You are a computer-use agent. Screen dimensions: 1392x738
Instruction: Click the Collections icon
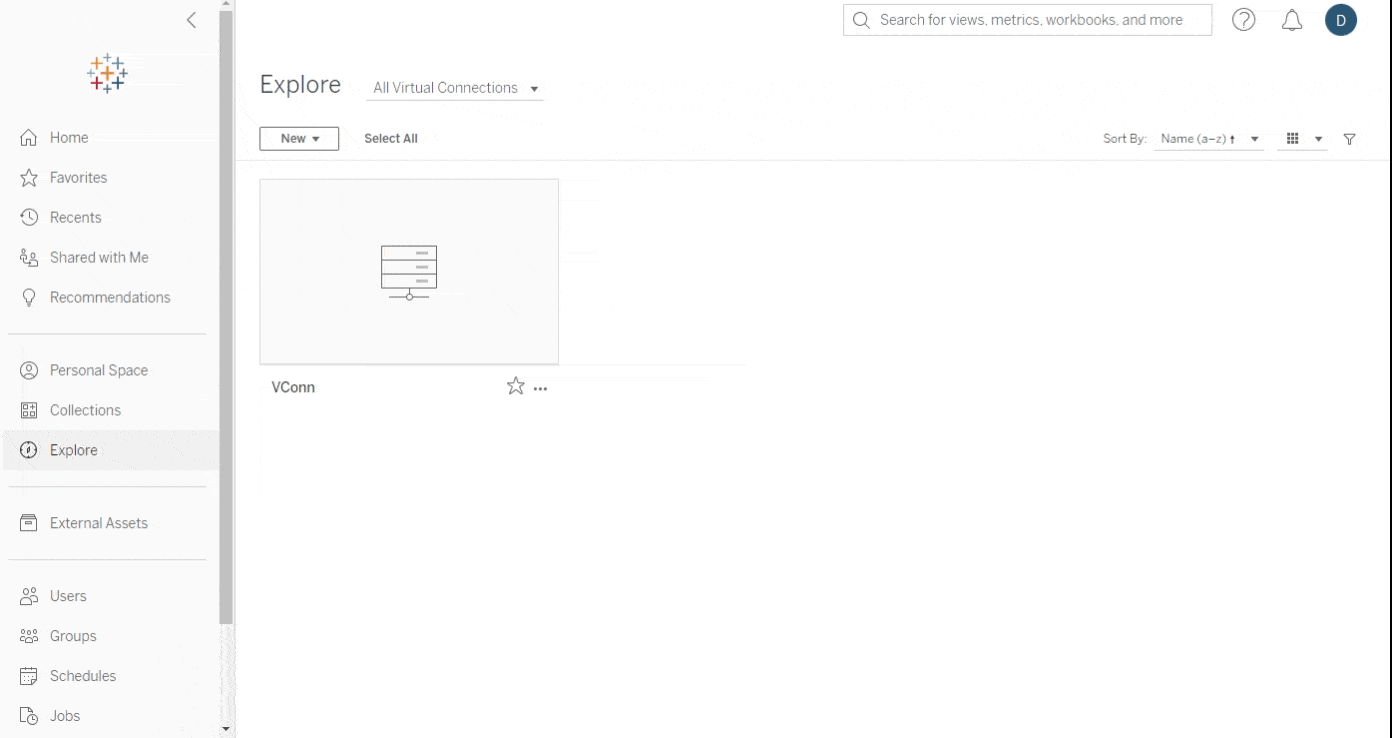click(29, 411)
